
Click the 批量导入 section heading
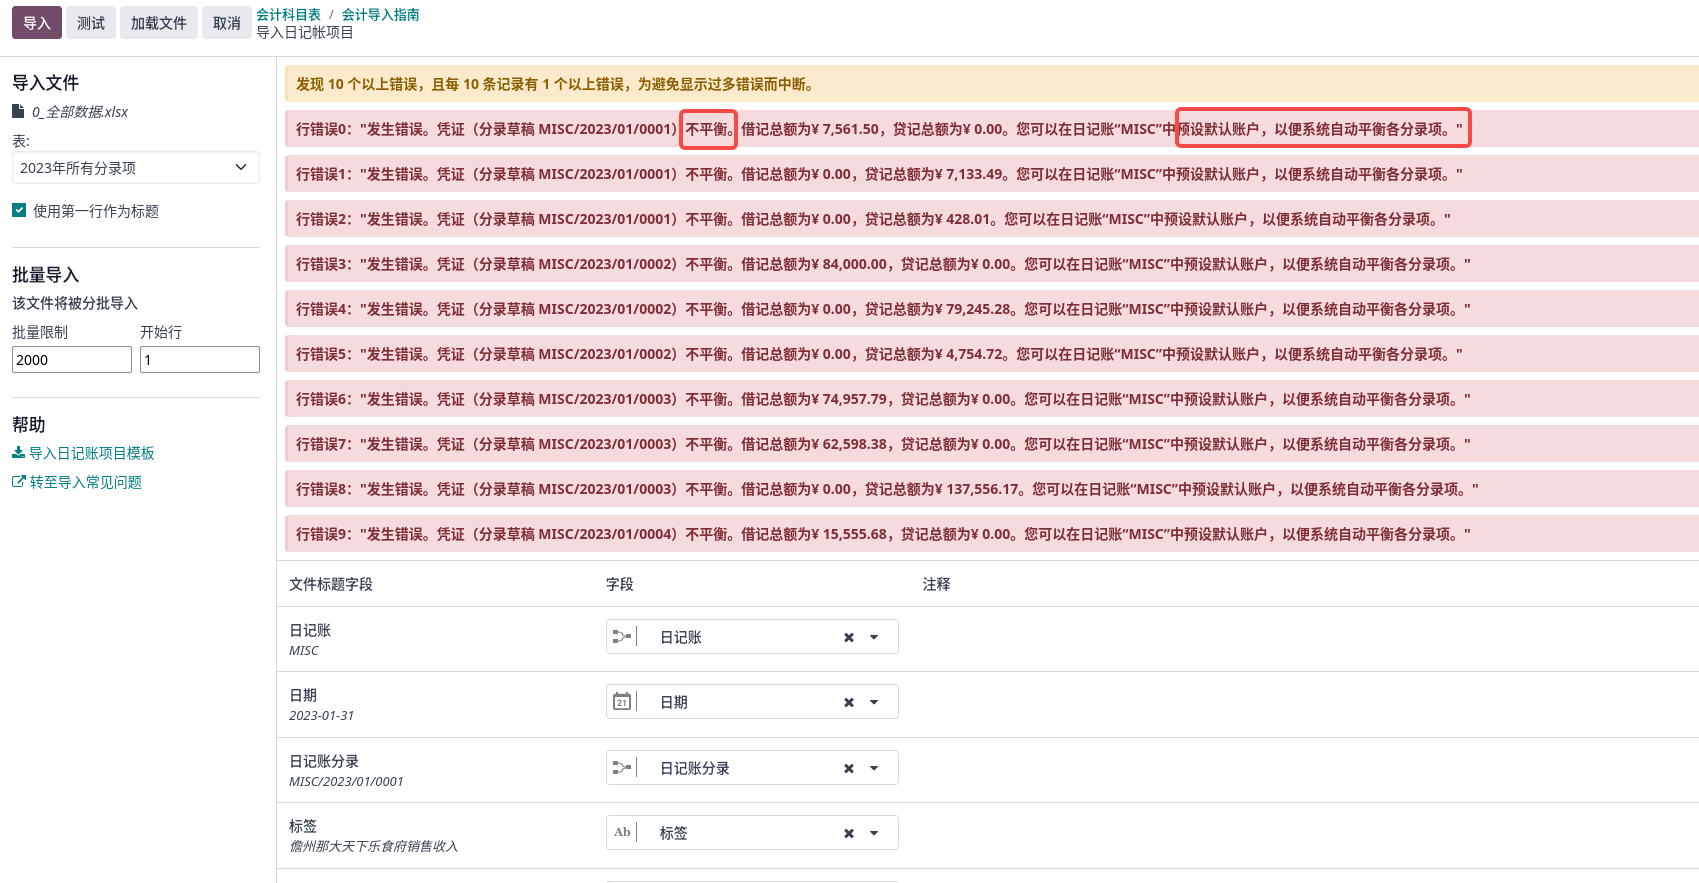click(45, 275)
